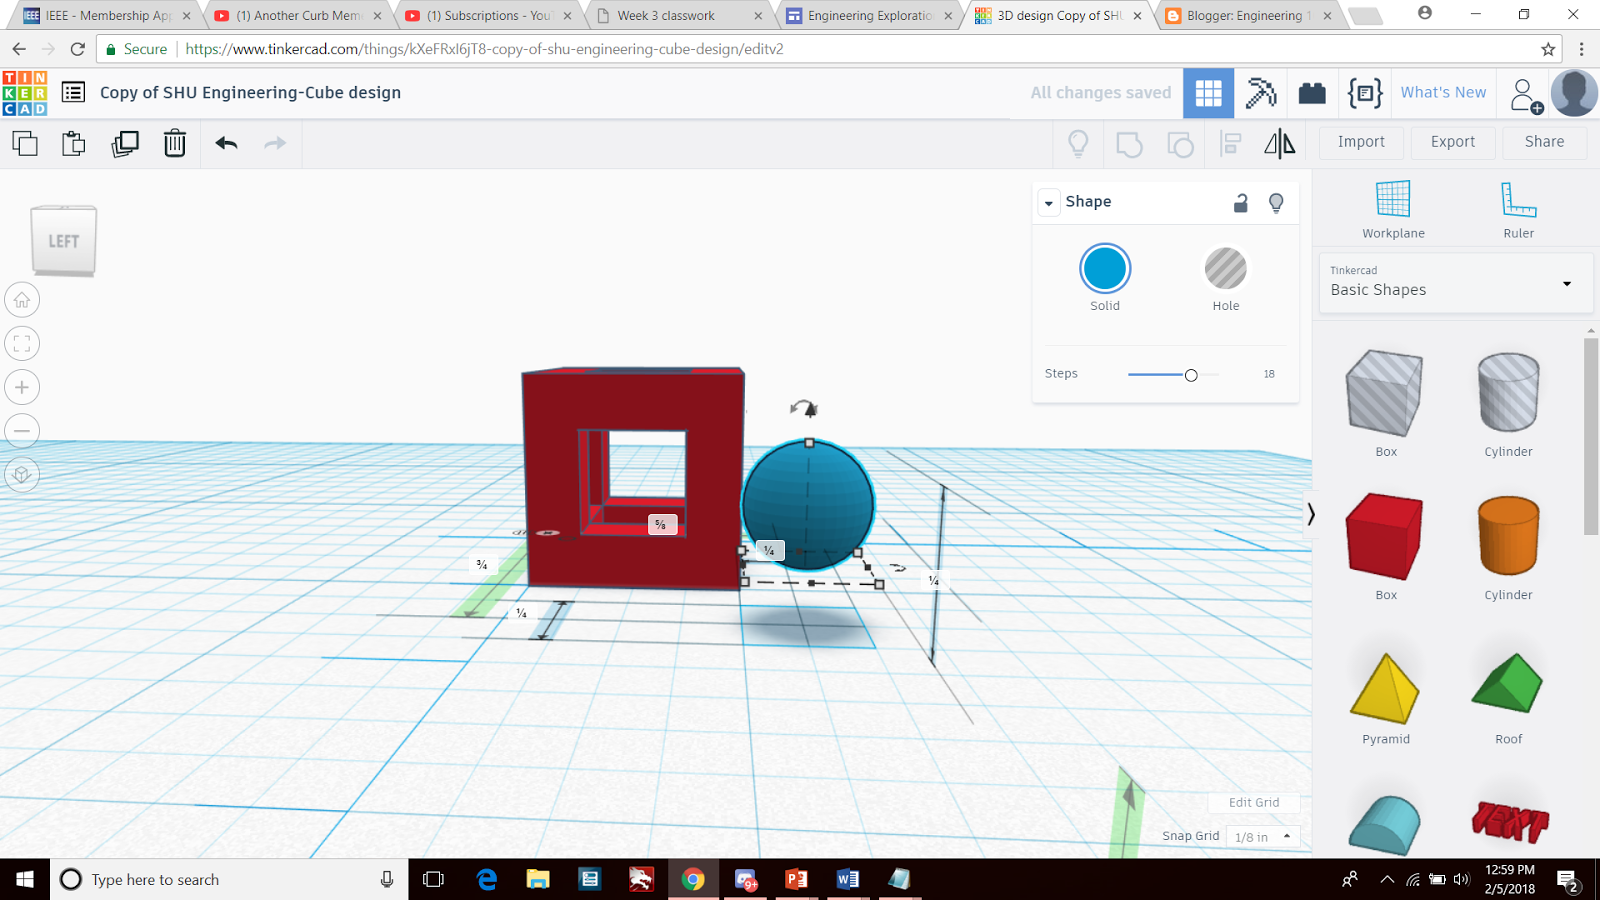Click Edit Grid
1600x900 pixels.
point(1253,802)
